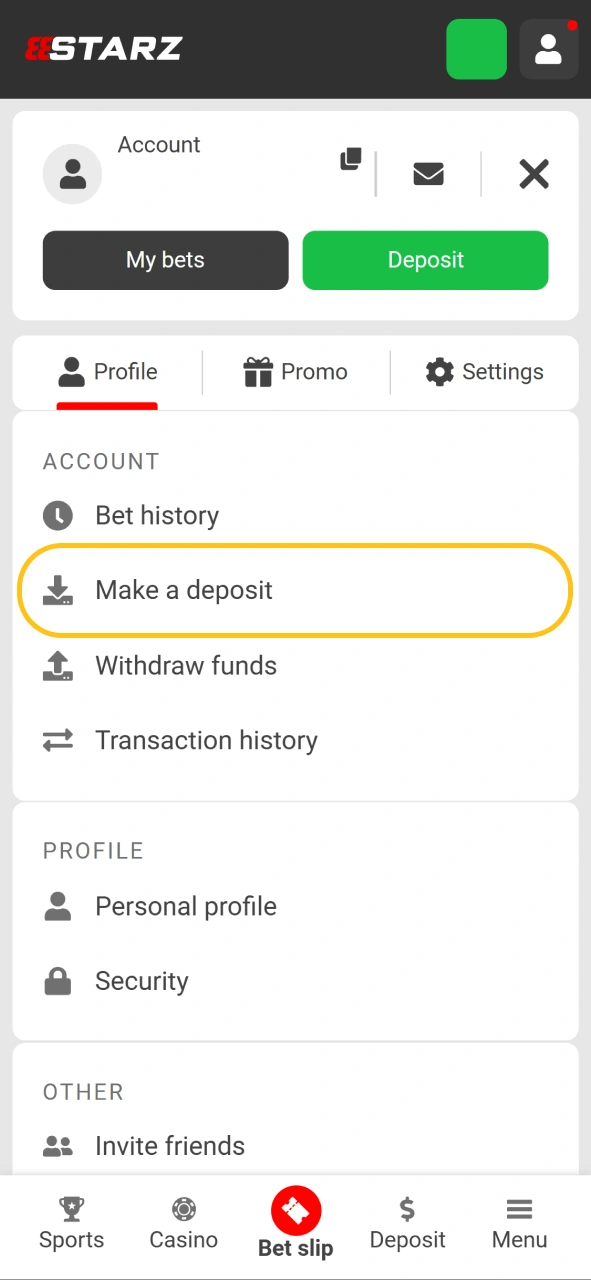Viewport: 591px width, 1280px height.
Task: Tap the account avatar icon in the header
Action: tap(548, 49)
